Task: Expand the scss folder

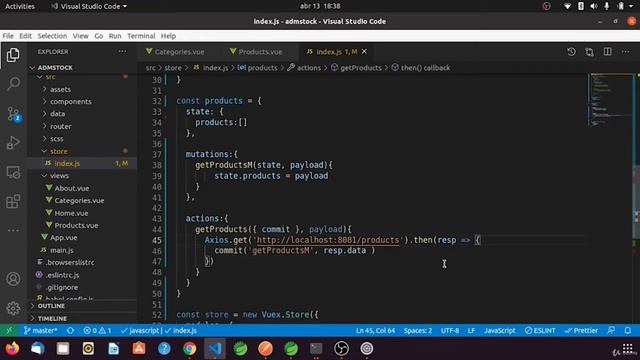Action: [57, 138]
